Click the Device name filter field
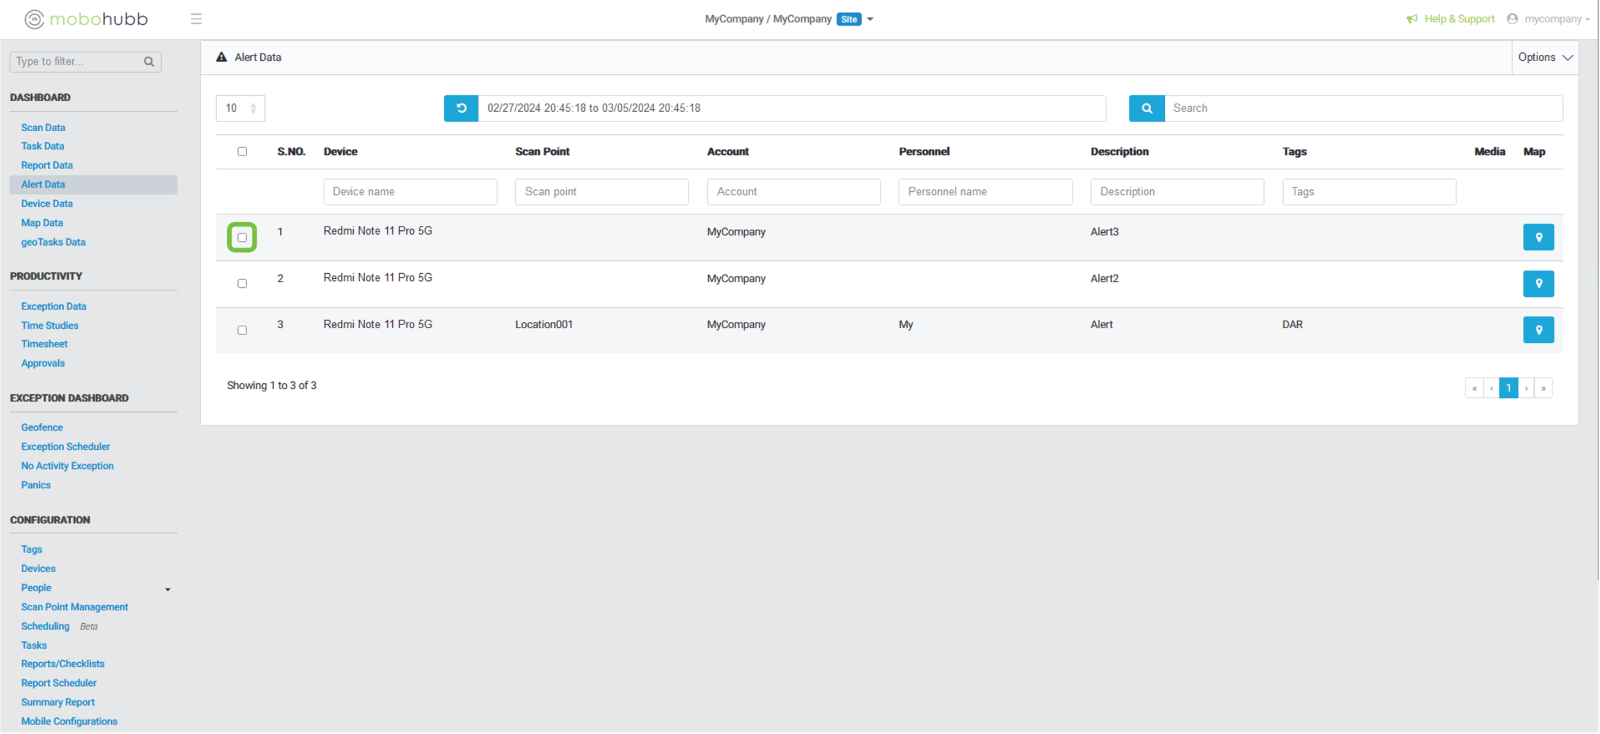Screen dimensions: 1600x734 [x=410, y=192]
